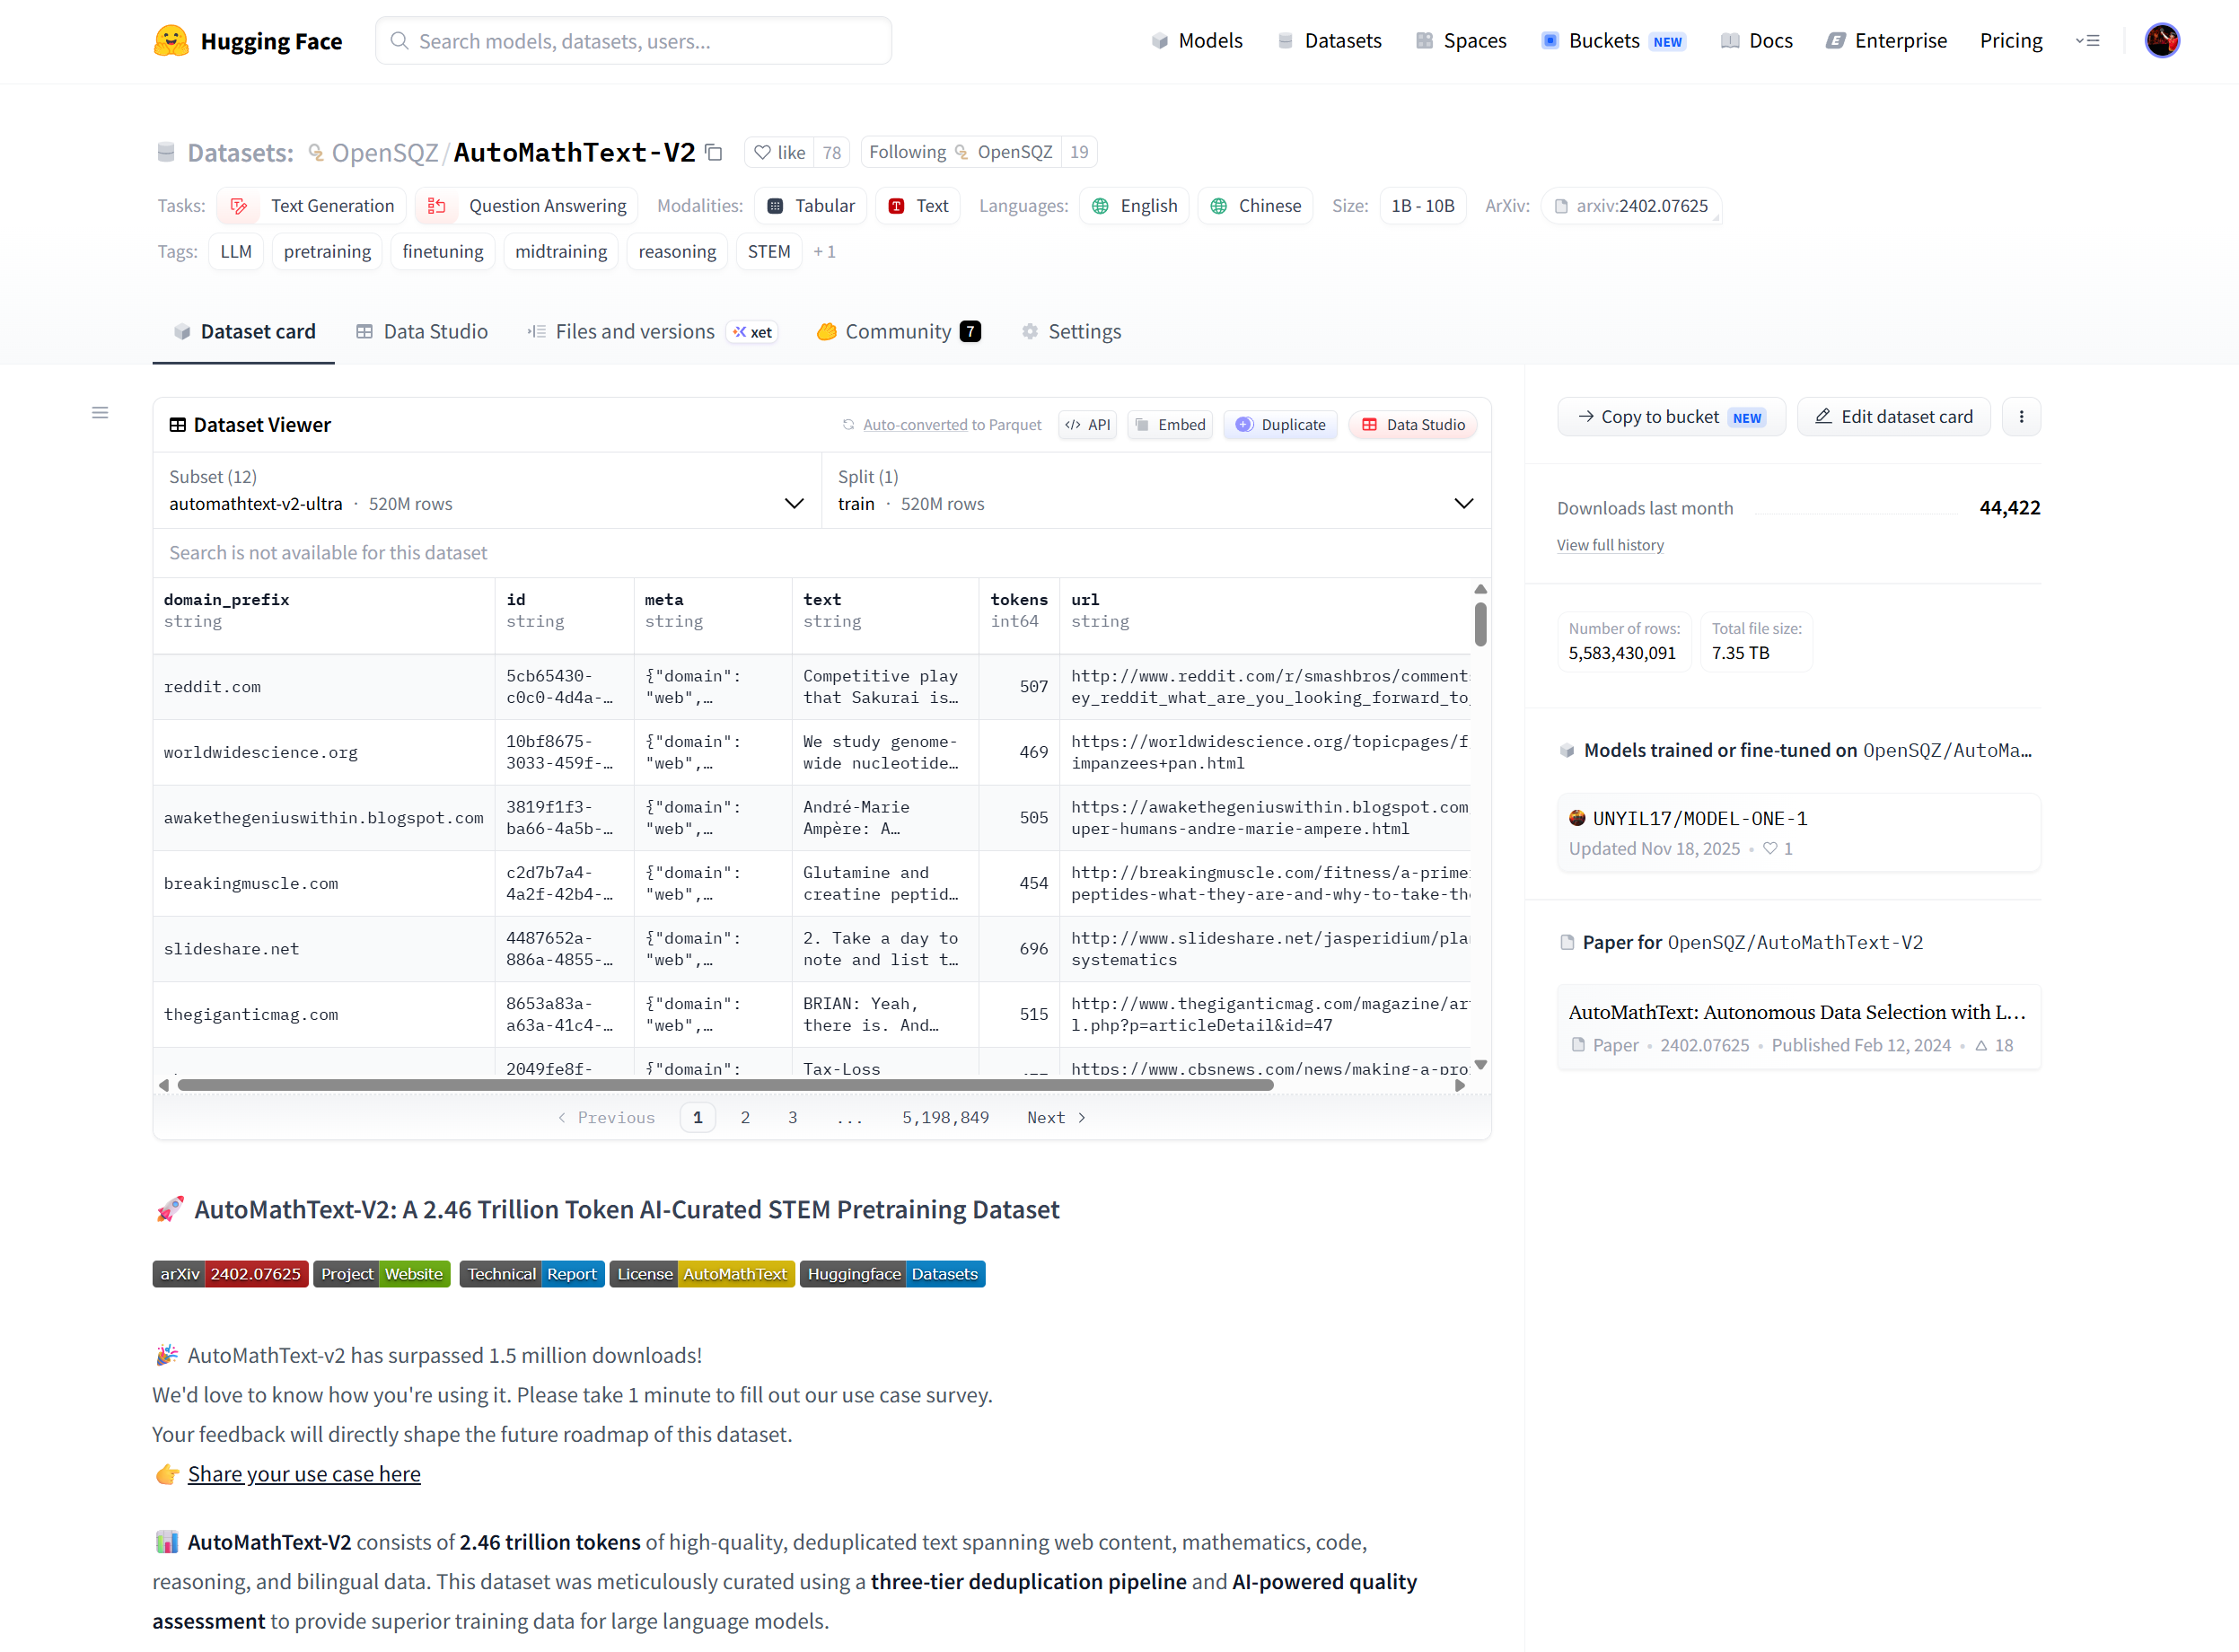Click the upvote triangle on the paper card
The image size is (2239, 1652).
(1981, 1045)
